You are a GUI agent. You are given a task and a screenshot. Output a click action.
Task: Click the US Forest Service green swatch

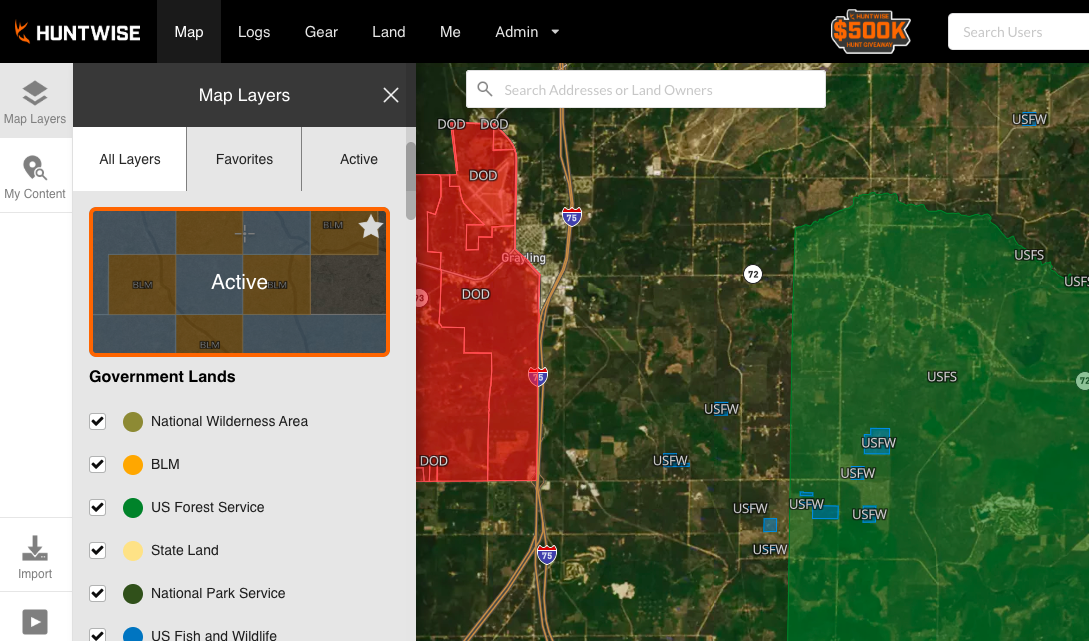(133, 508)
